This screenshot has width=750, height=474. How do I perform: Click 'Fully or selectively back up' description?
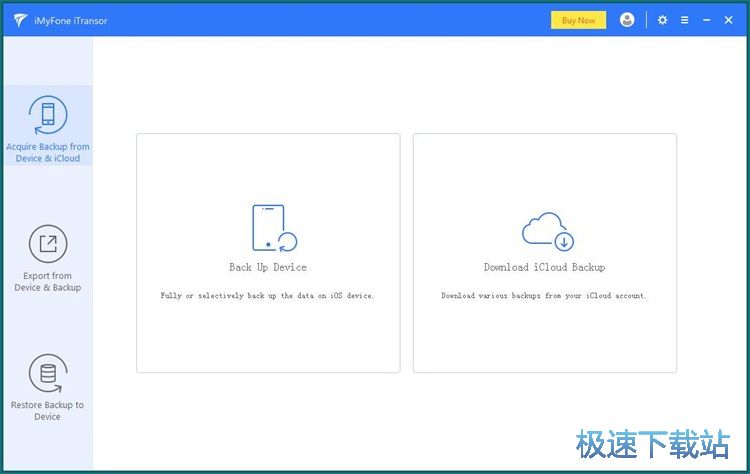coord(267,296)
